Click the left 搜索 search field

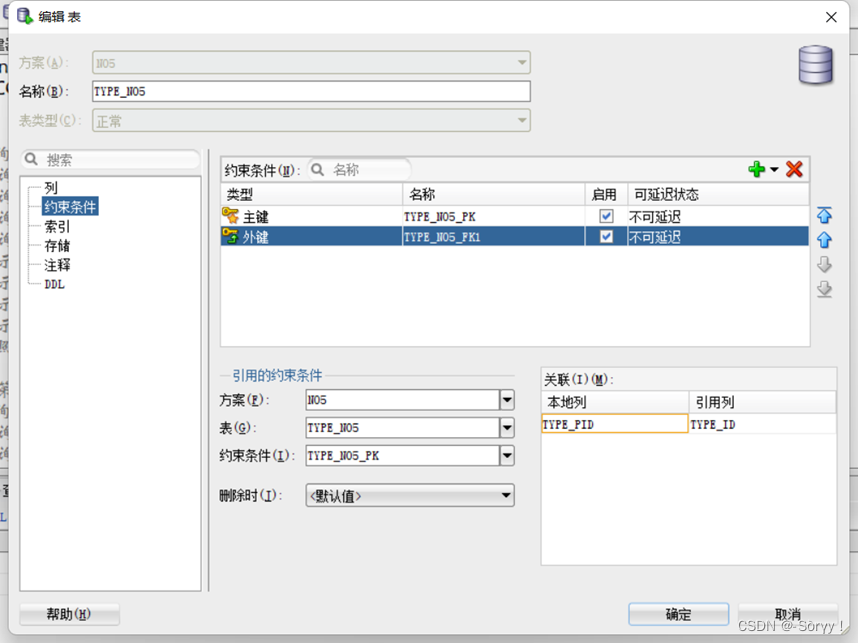[111, 159]
